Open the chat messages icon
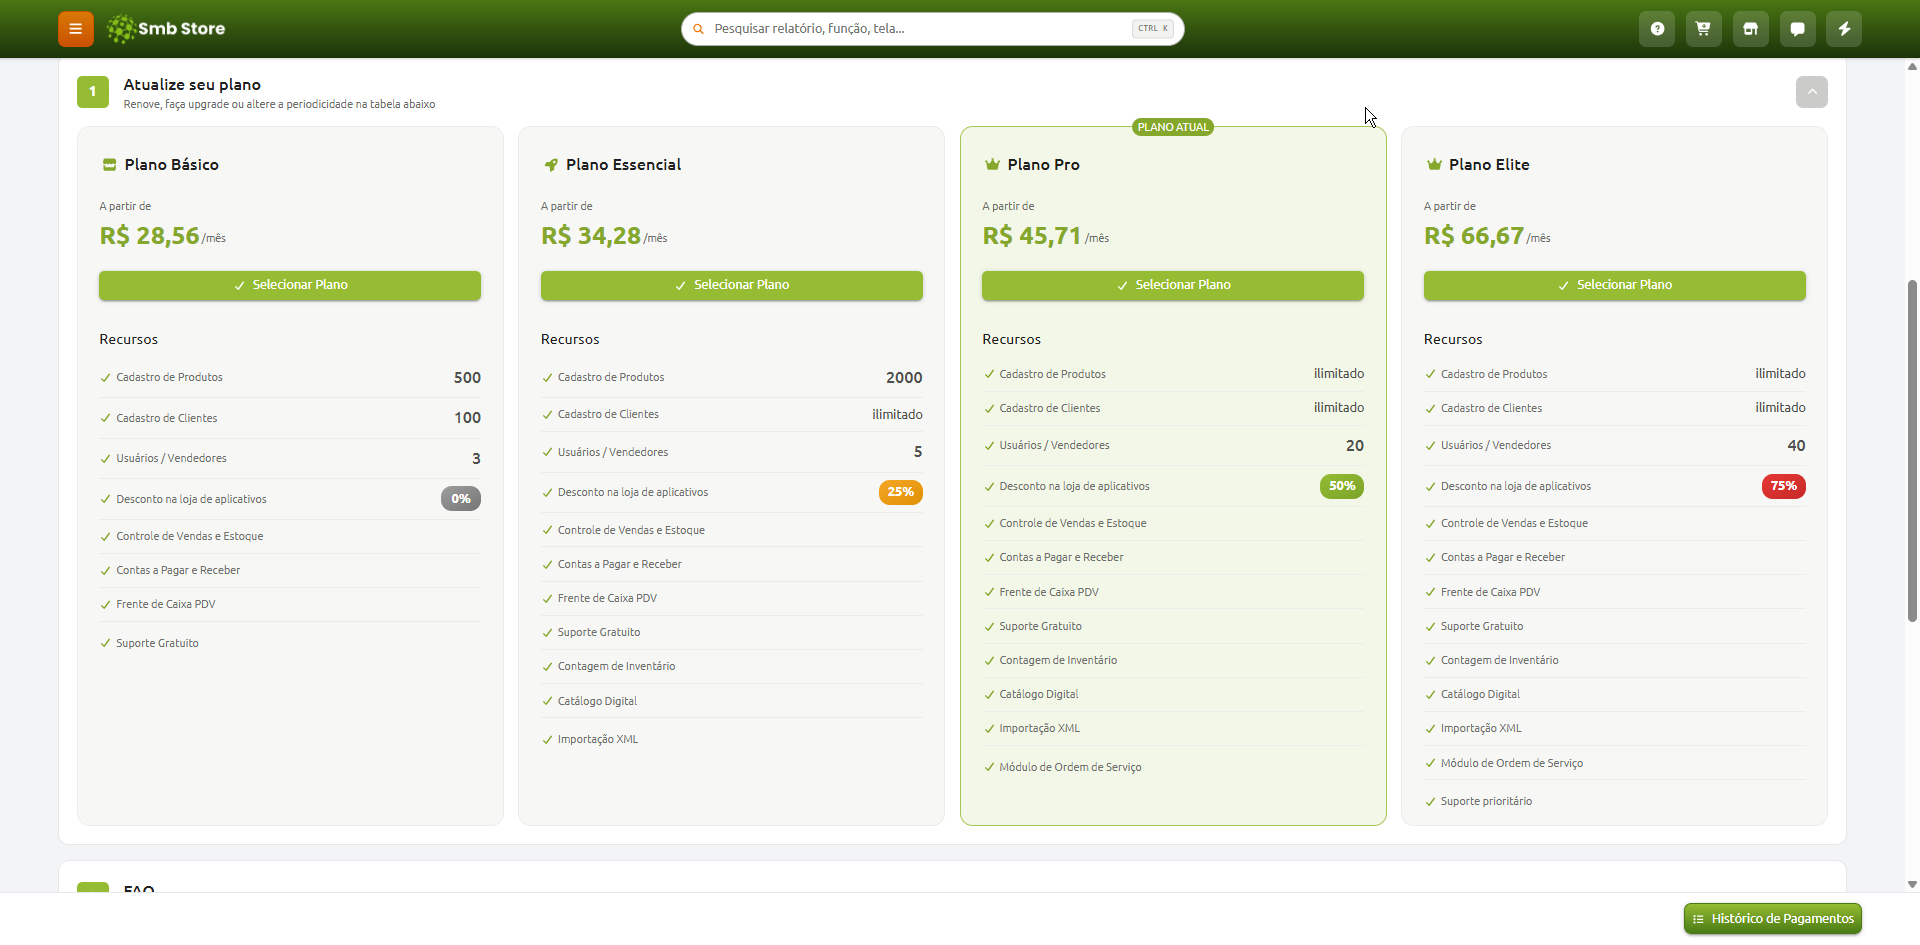This screenshot has height=945, width=1920. click(x=1797, y=29)
